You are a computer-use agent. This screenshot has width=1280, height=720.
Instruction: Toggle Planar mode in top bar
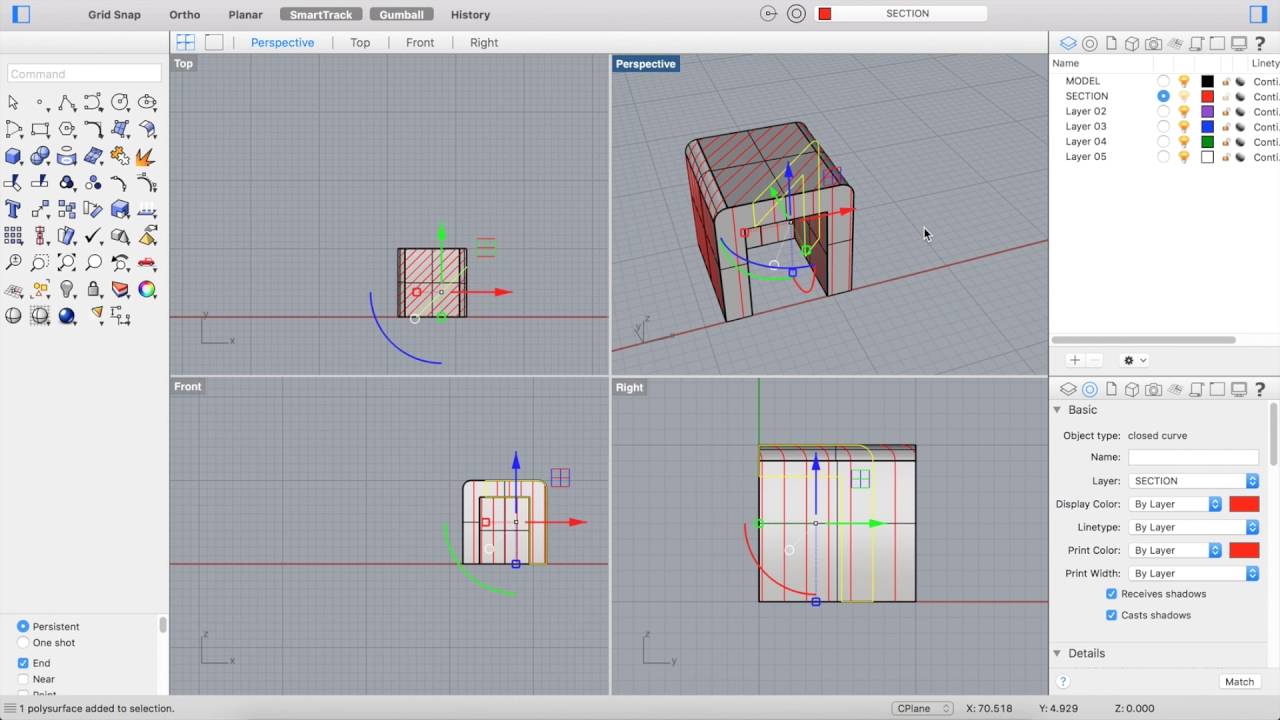pos(245,15)
